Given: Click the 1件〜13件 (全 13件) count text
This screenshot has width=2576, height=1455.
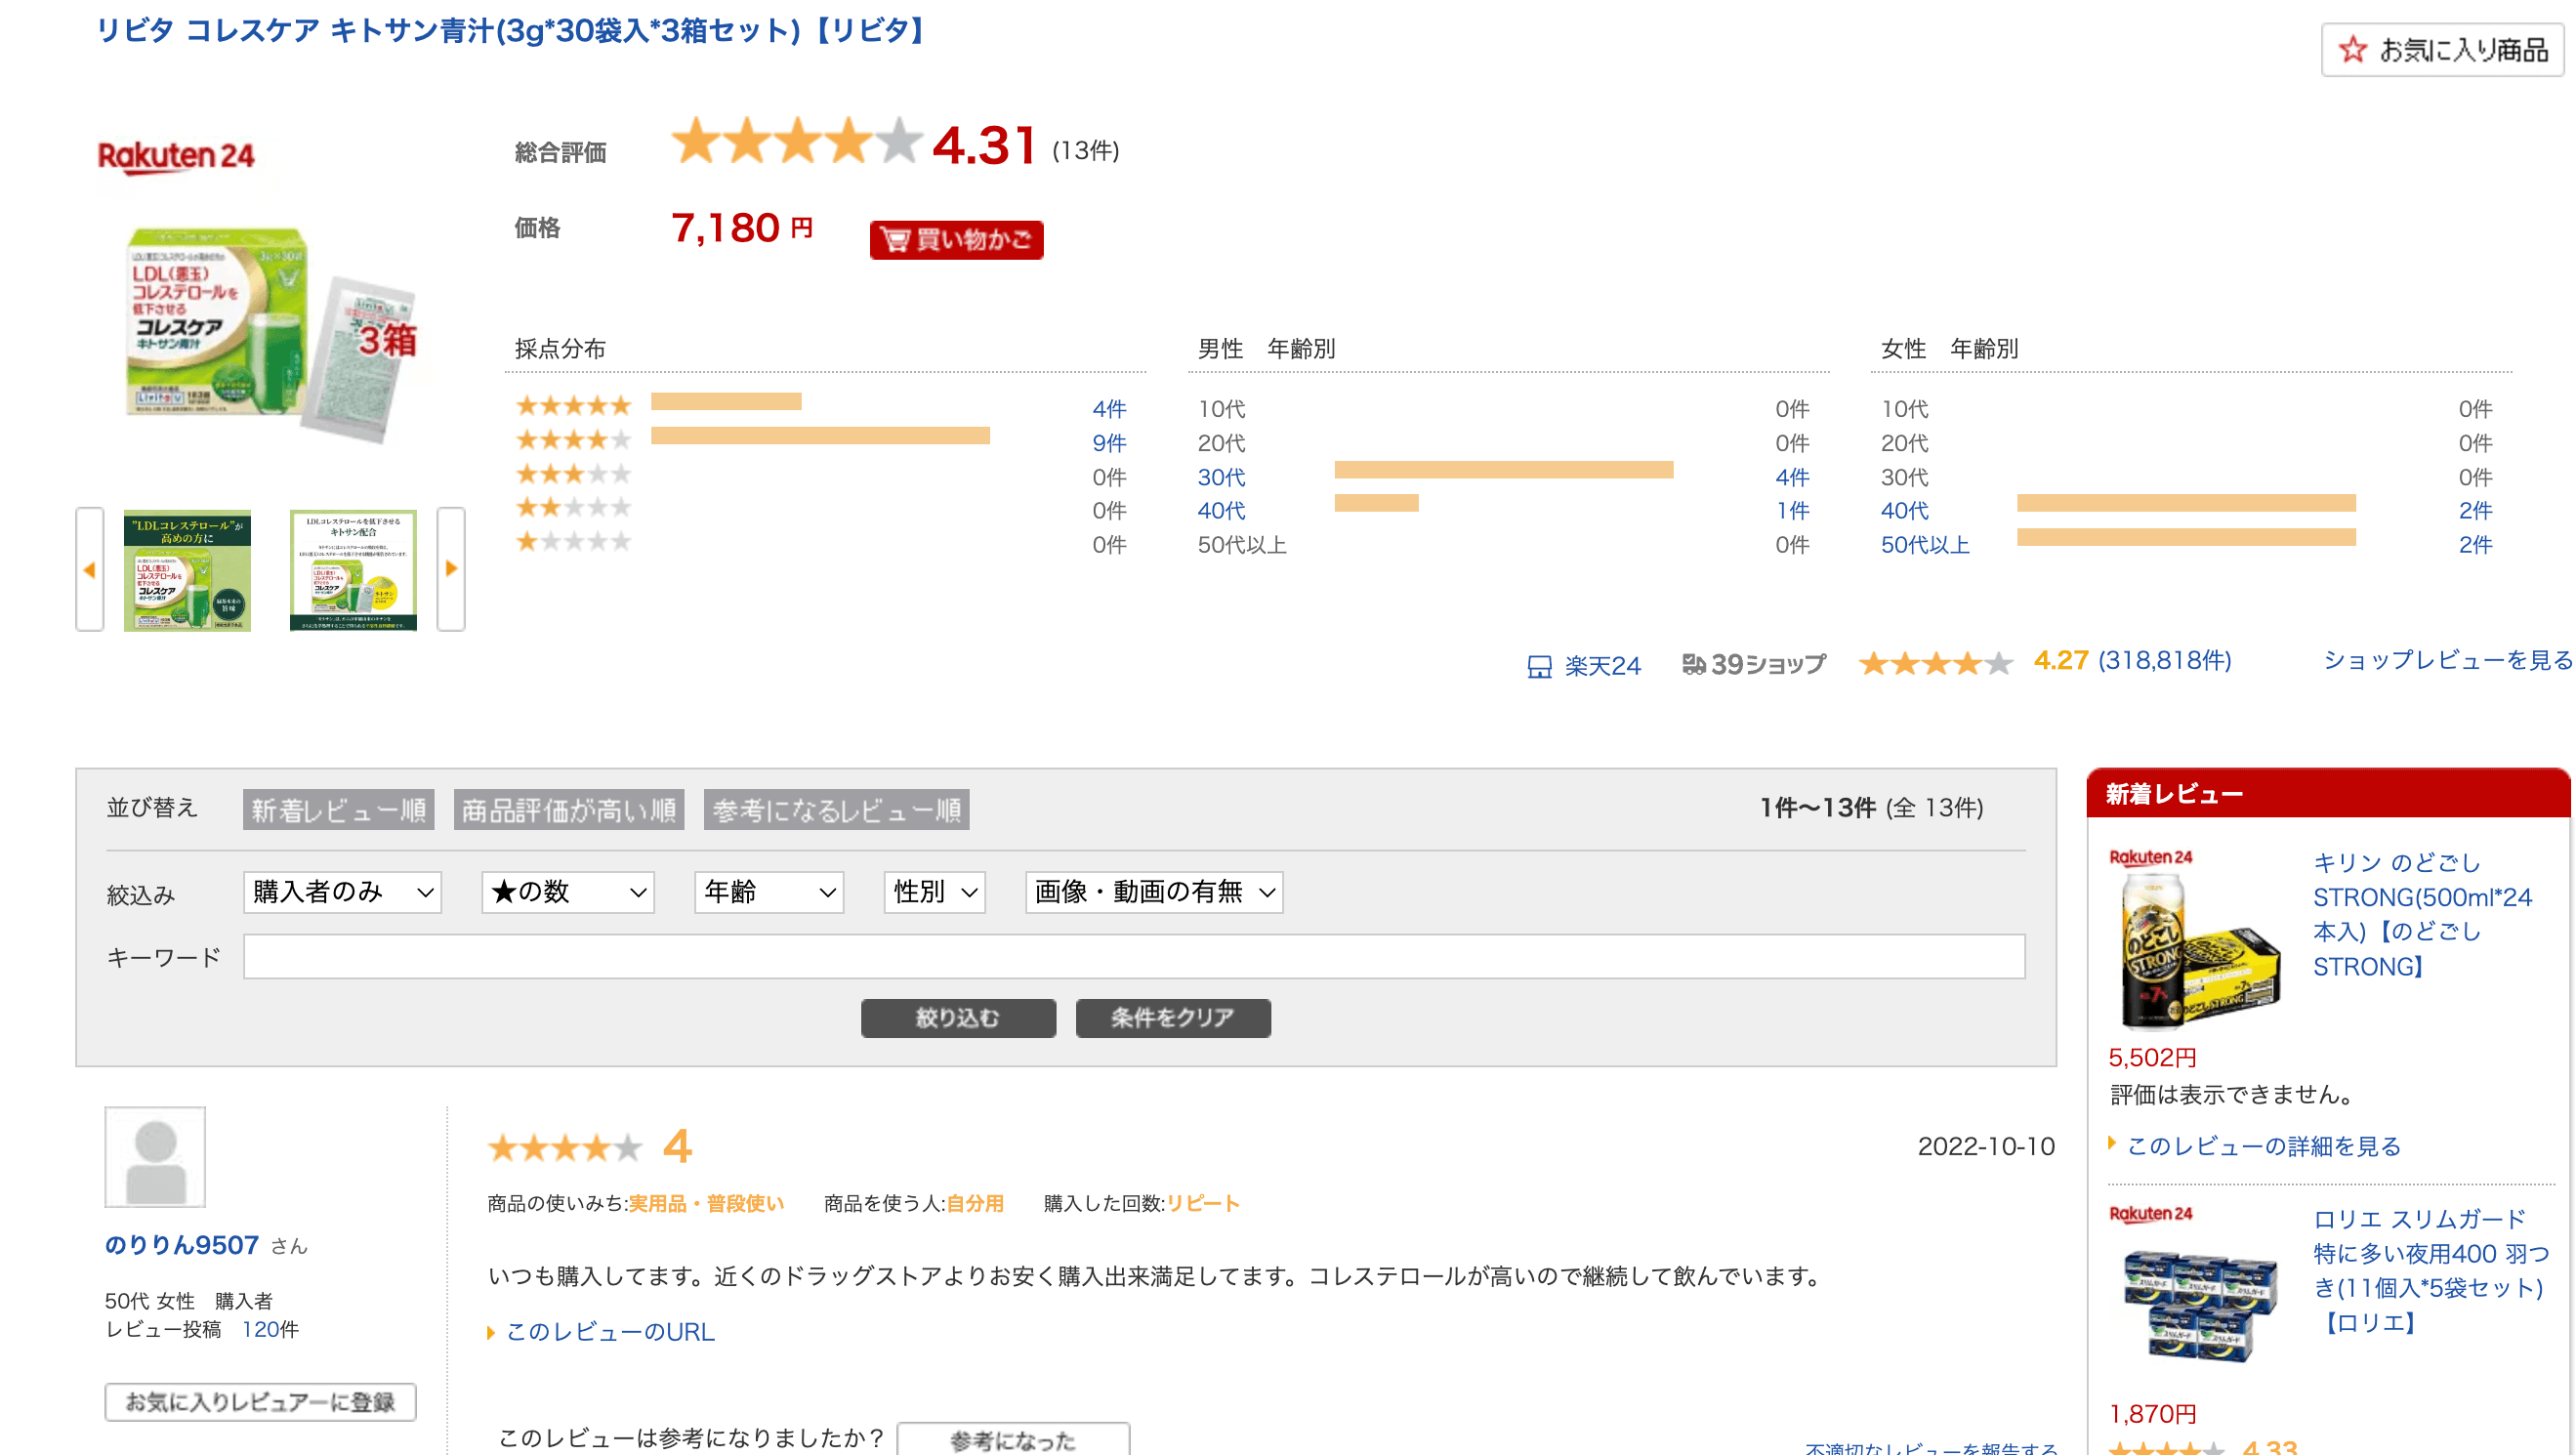Looking at the screenshot, I should tap(1871, 808).
